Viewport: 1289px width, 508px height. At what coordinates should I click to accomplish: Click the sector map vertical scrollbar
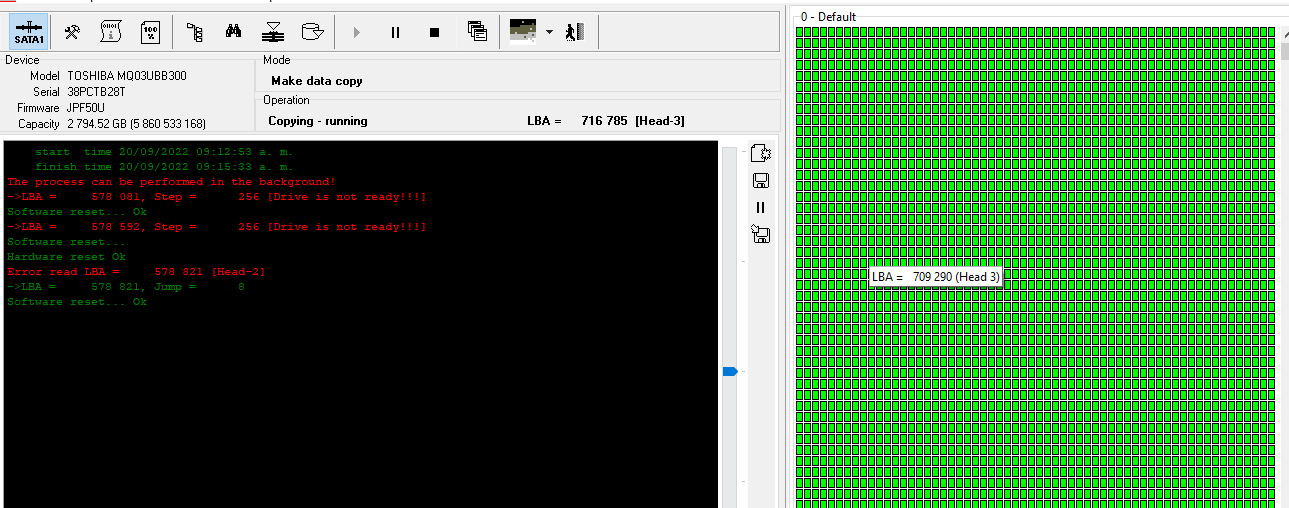pos(1283,267)
